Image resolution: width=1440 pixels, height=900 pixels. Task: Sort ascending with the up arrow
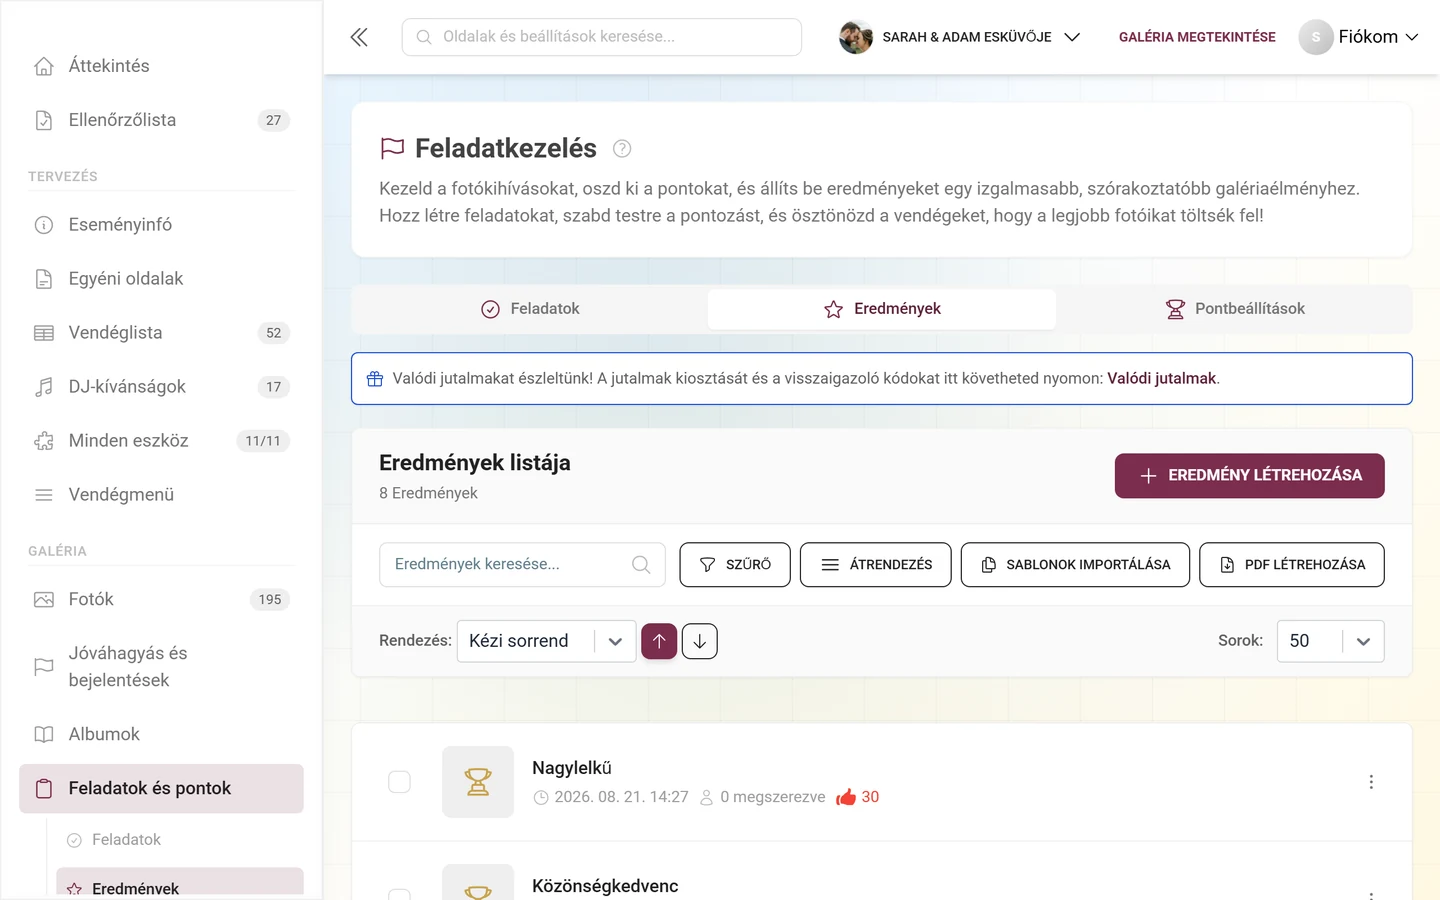tap(659, 641)
